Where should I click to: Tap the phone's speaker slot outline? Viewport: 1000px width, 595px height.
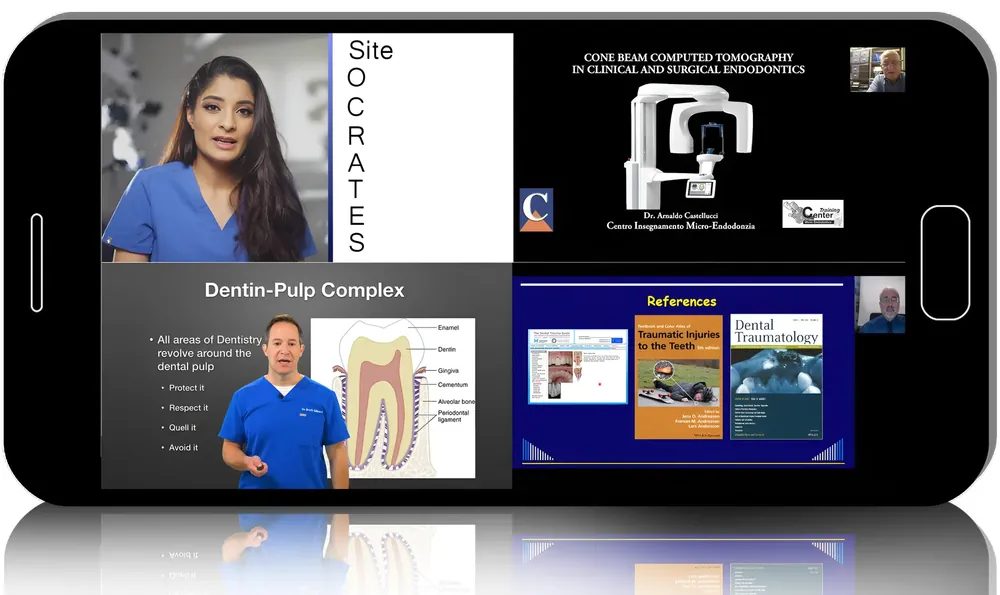tap(37, 263)
